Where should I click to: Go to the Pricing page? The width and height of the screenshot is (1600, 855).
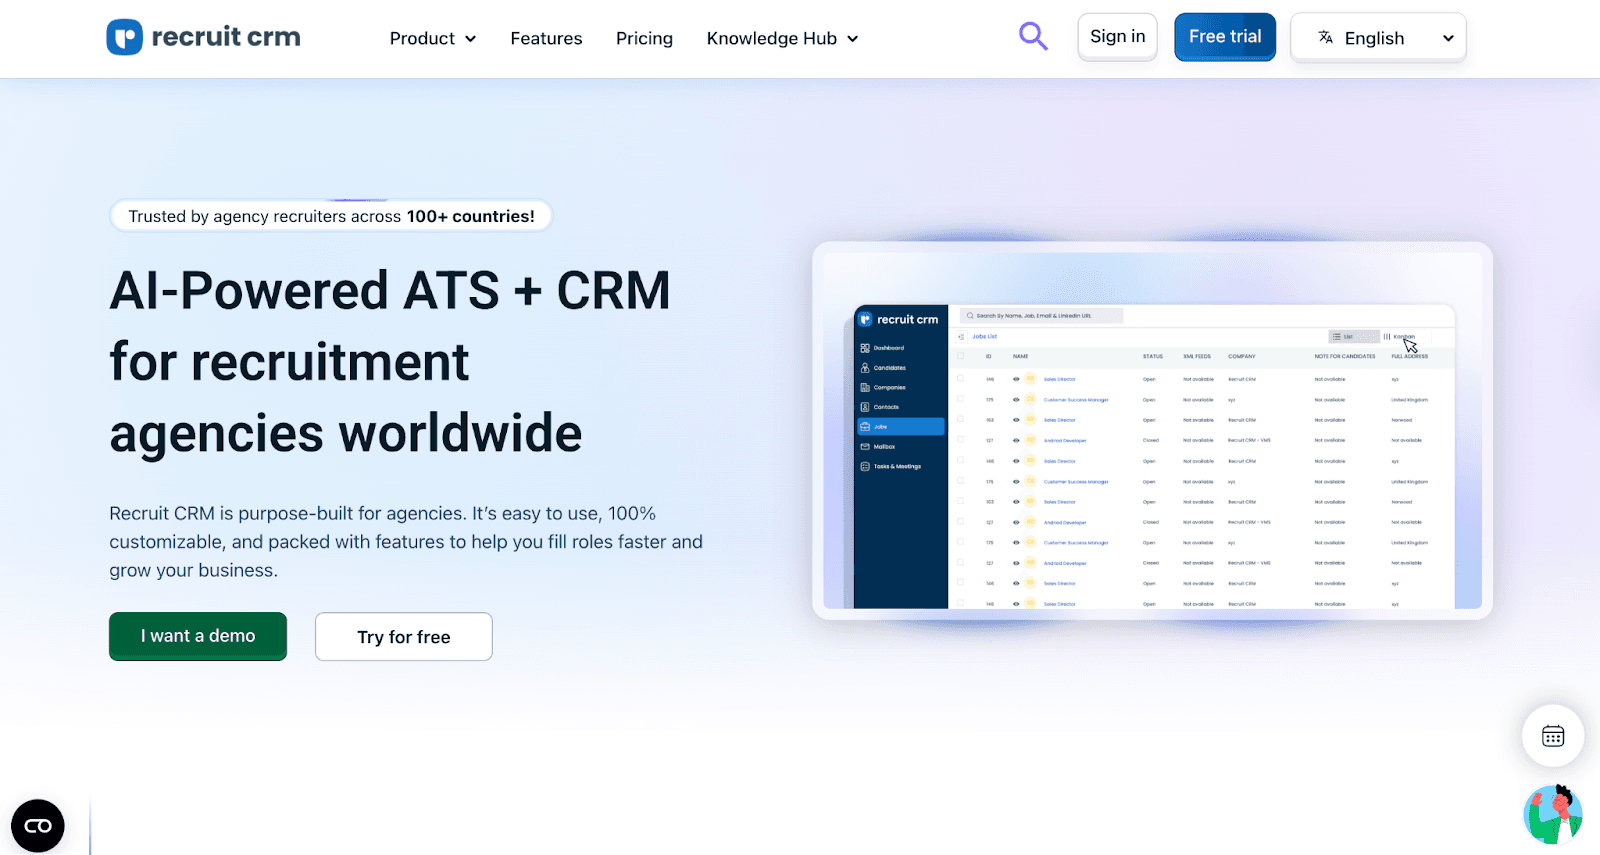point(644,38)
